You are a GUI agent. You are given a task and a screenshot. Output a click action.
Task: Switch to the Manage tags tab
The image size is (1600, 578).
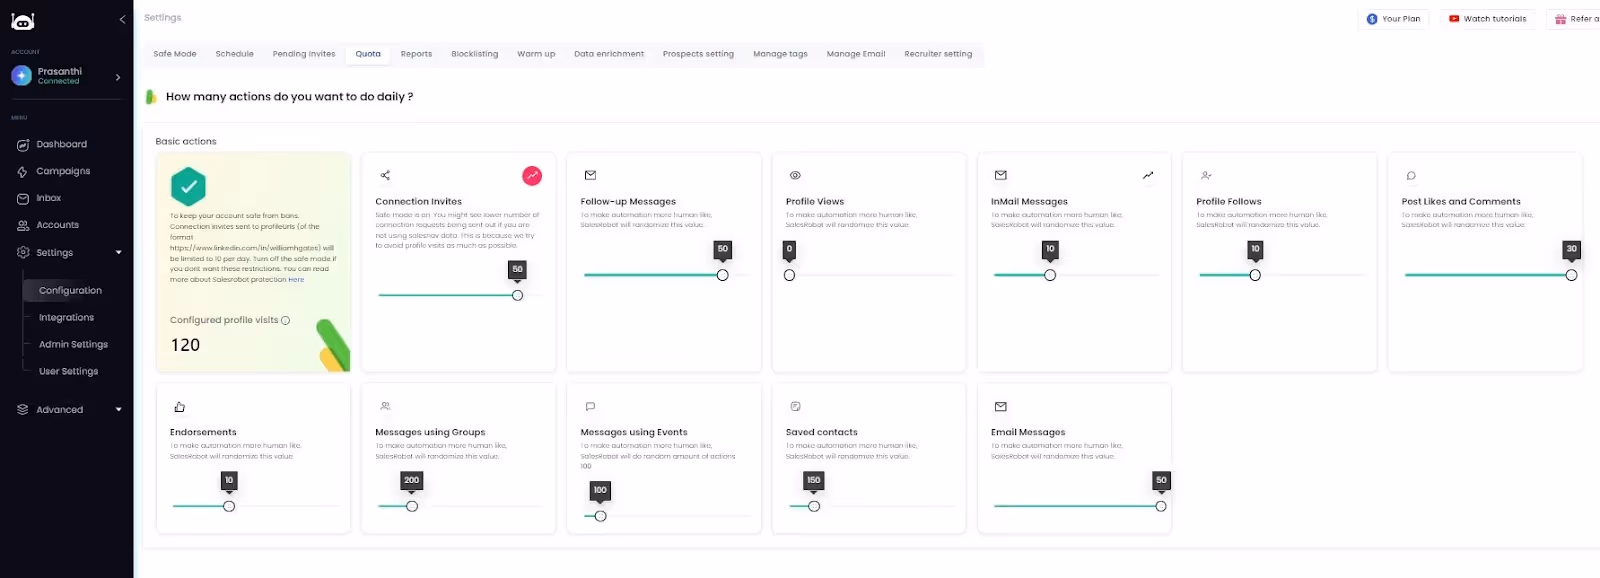point(780,54)
